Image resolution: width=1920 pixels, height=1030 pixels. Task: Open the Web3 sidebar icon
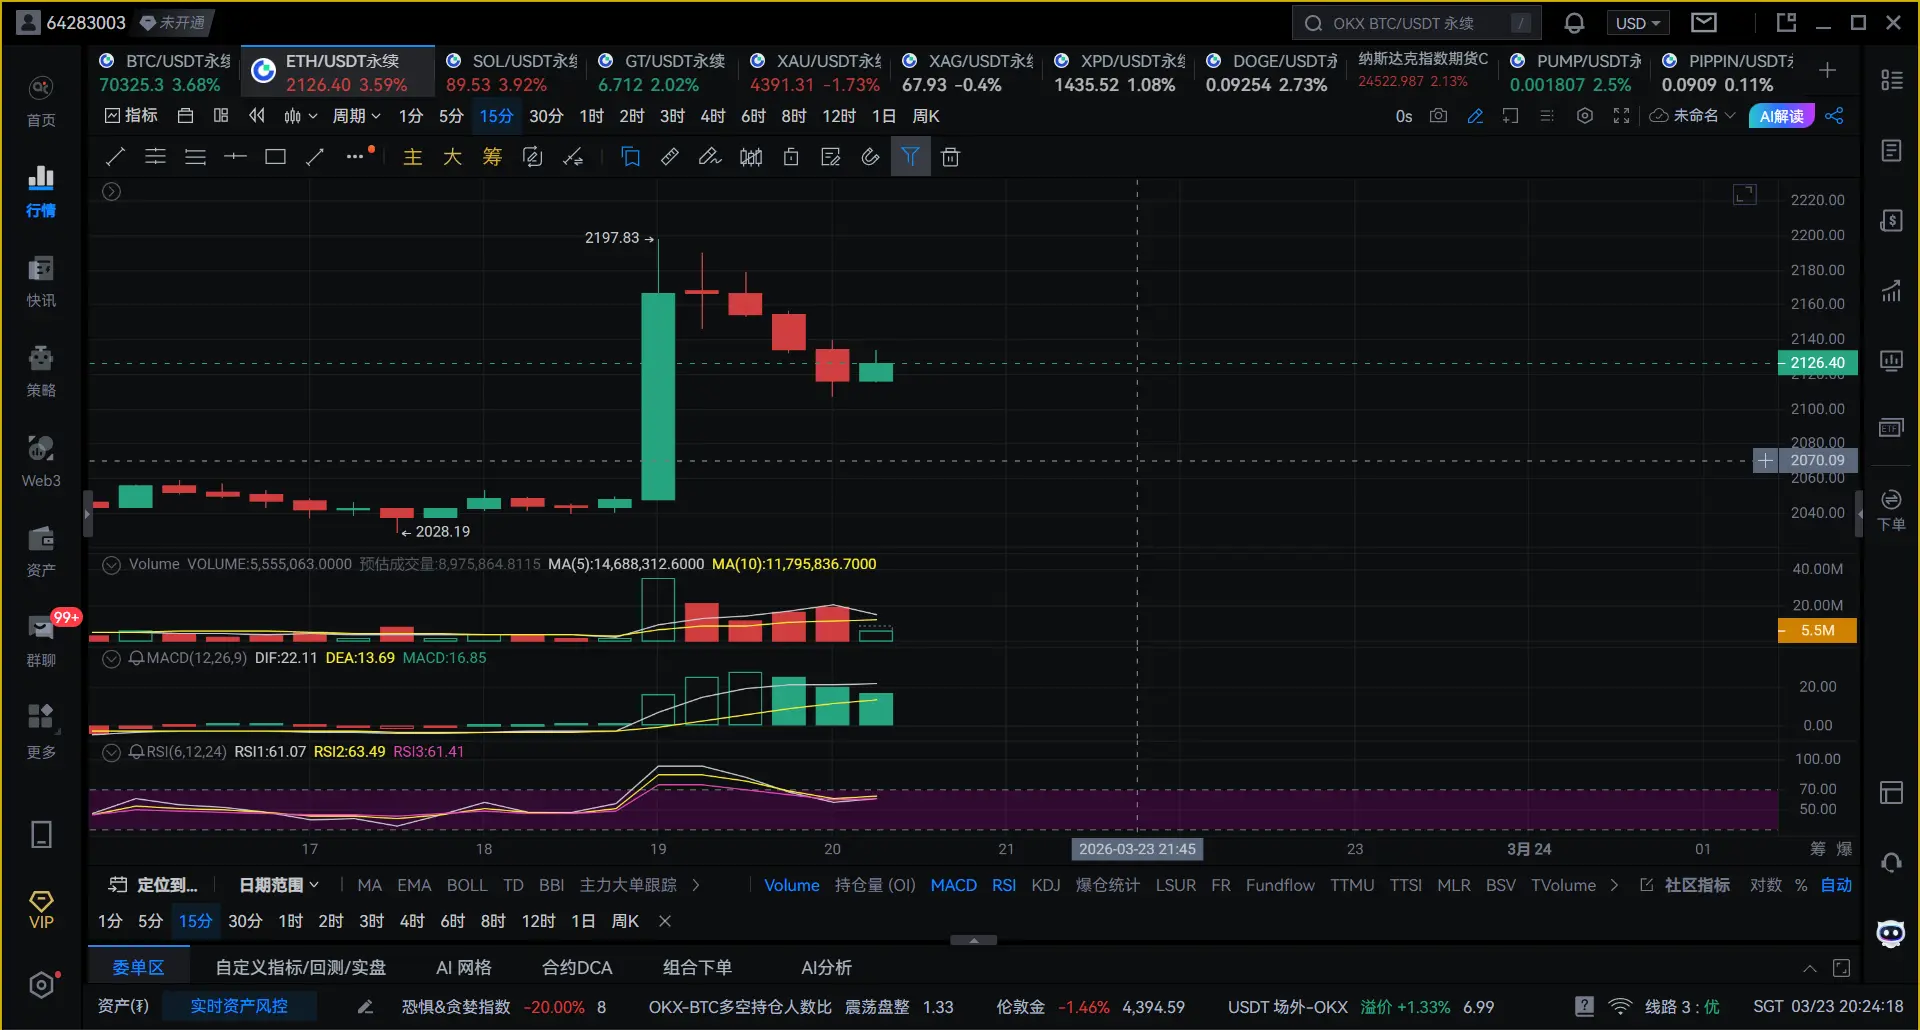click(41, 461)
